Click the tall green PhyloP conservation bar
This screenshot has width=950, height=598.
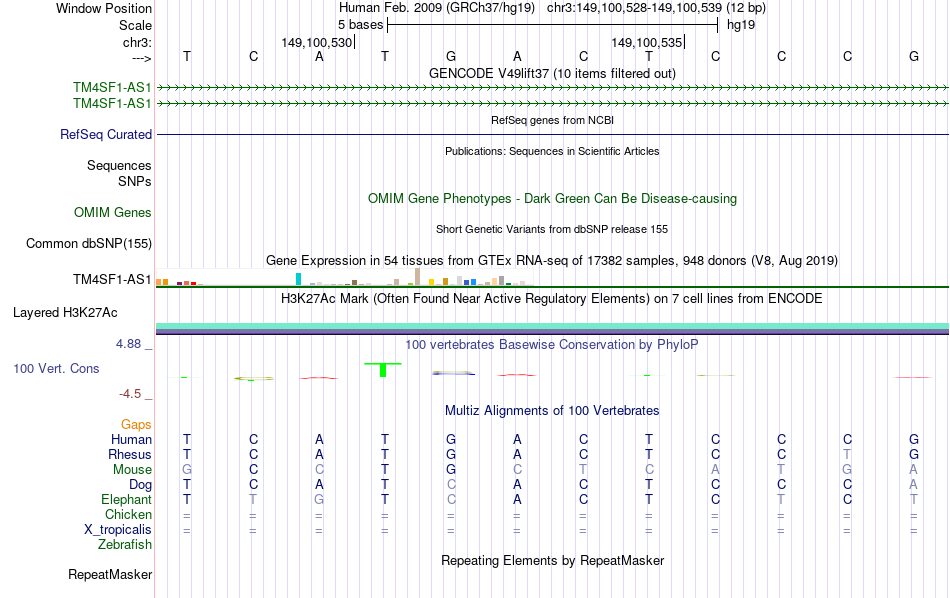point(383,370)
